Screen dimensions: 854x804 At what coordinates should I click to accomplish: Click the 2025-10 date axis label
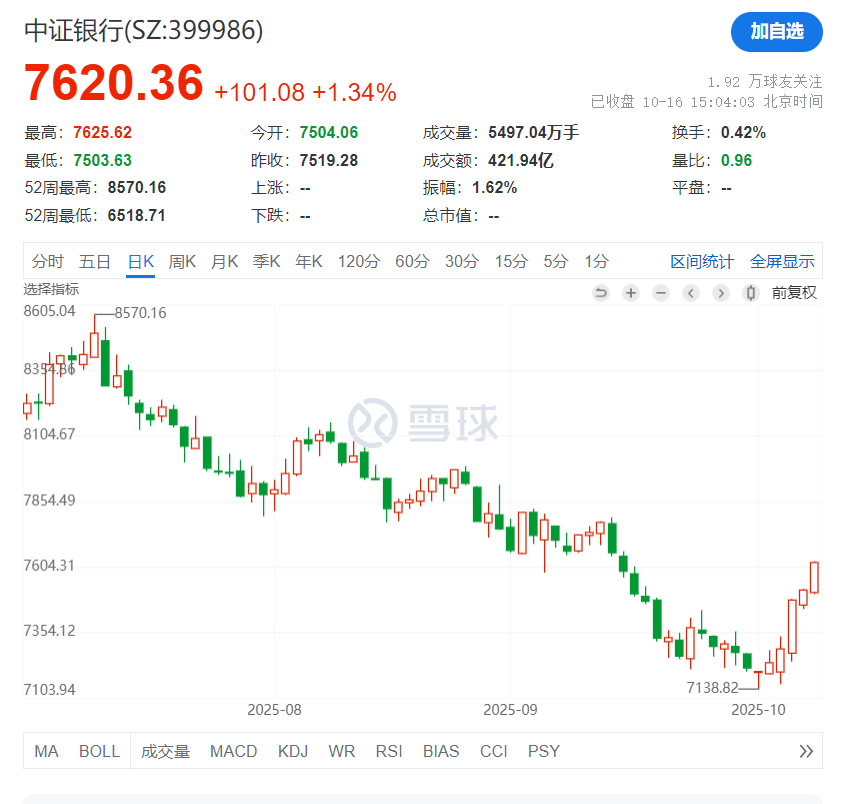(x=758, y=710)
